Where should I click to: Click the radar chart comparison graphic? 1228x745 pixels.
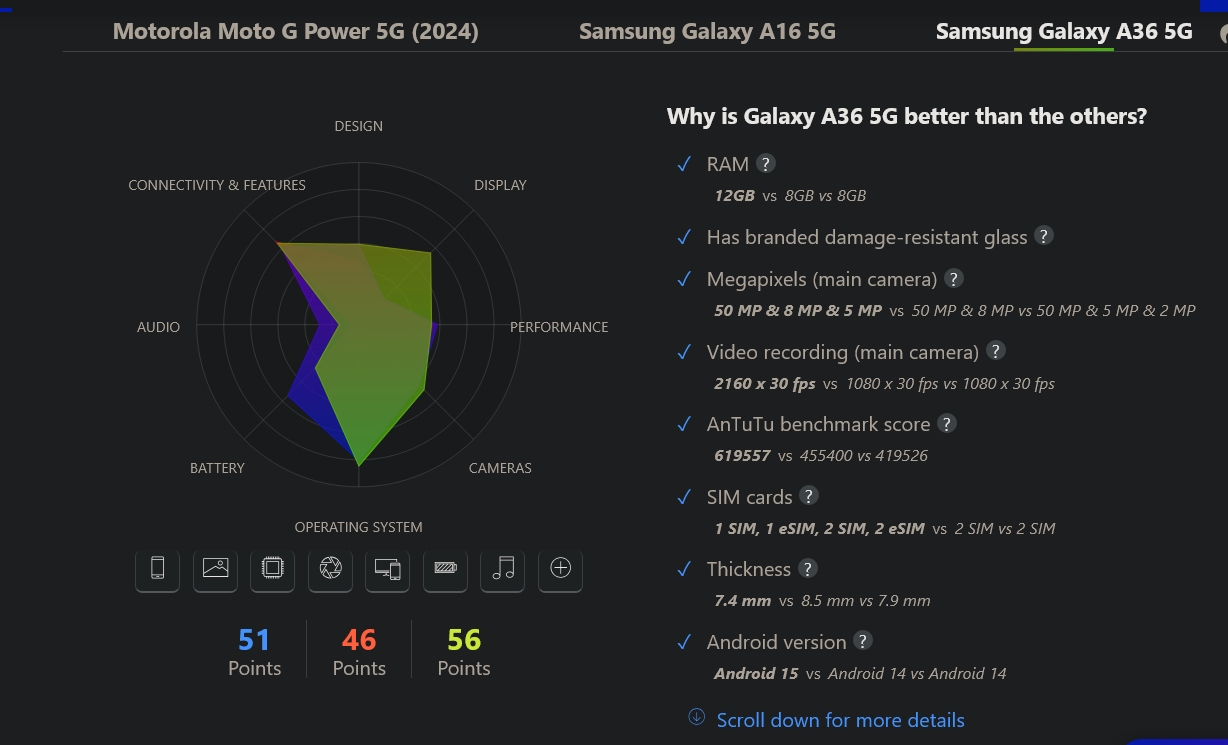point(359,326)
